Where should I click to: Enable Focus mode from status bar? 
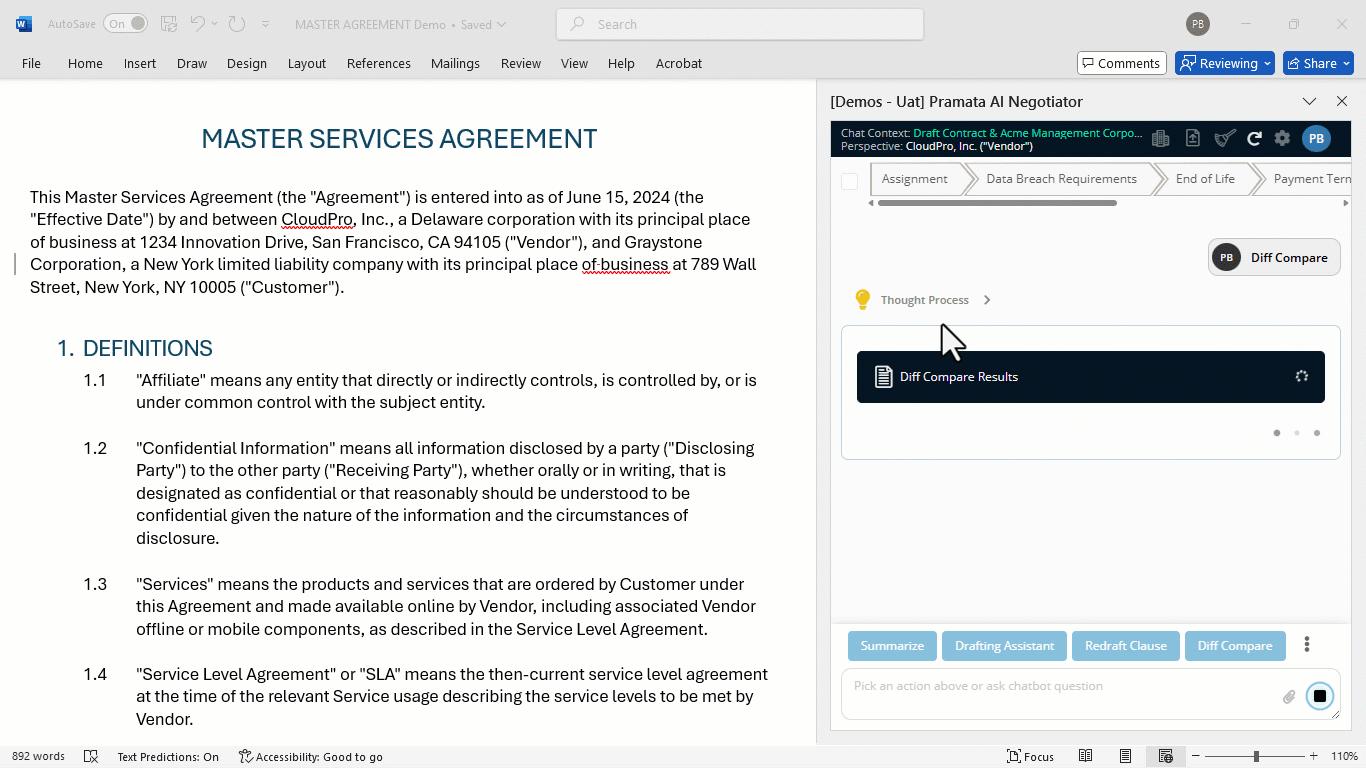(x=1030, y=757)
